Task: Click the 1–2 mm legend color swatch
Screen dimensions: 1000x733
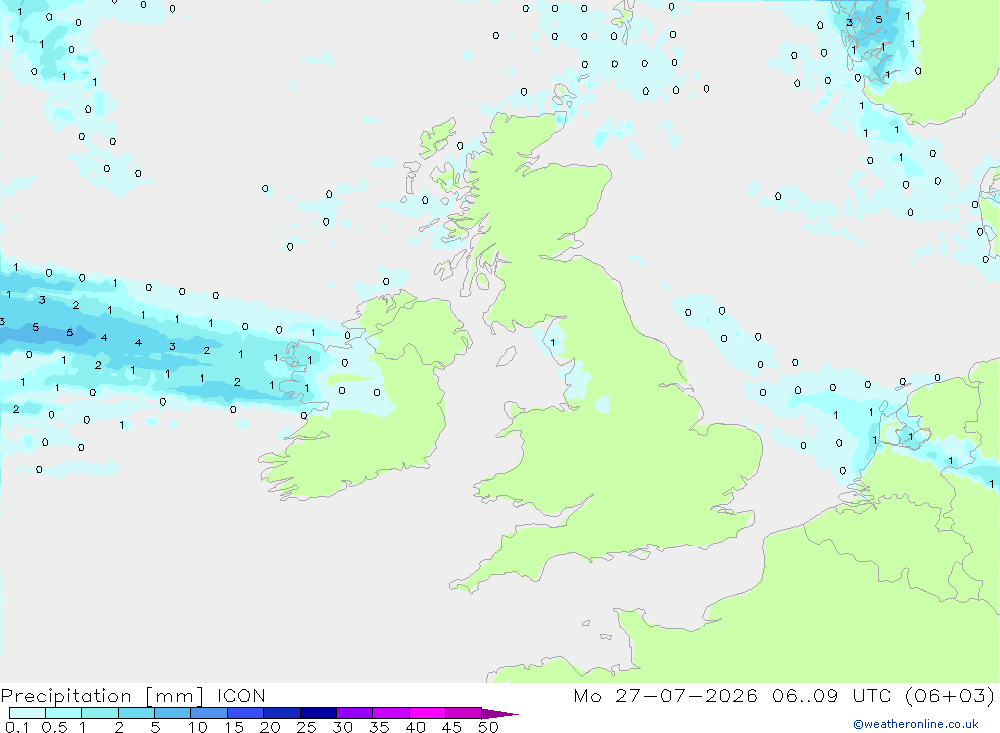Action: 100,713
